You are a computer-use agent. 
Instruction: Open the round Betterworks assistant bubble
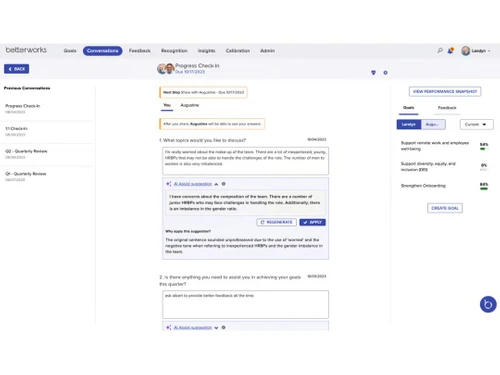488,304
